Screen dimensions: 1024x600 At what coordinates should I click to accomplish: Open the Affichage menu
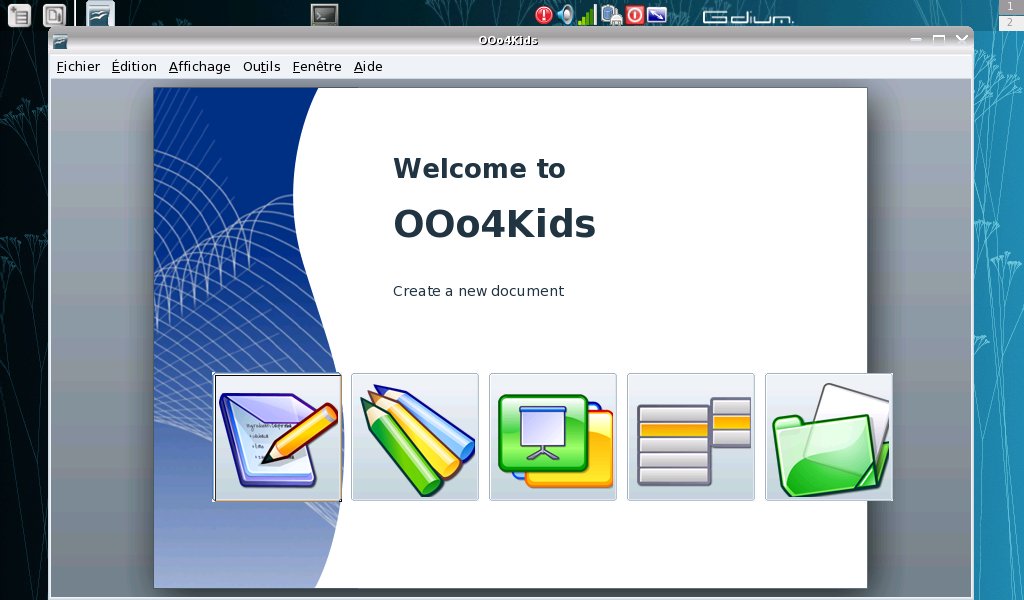pos(199,67)
